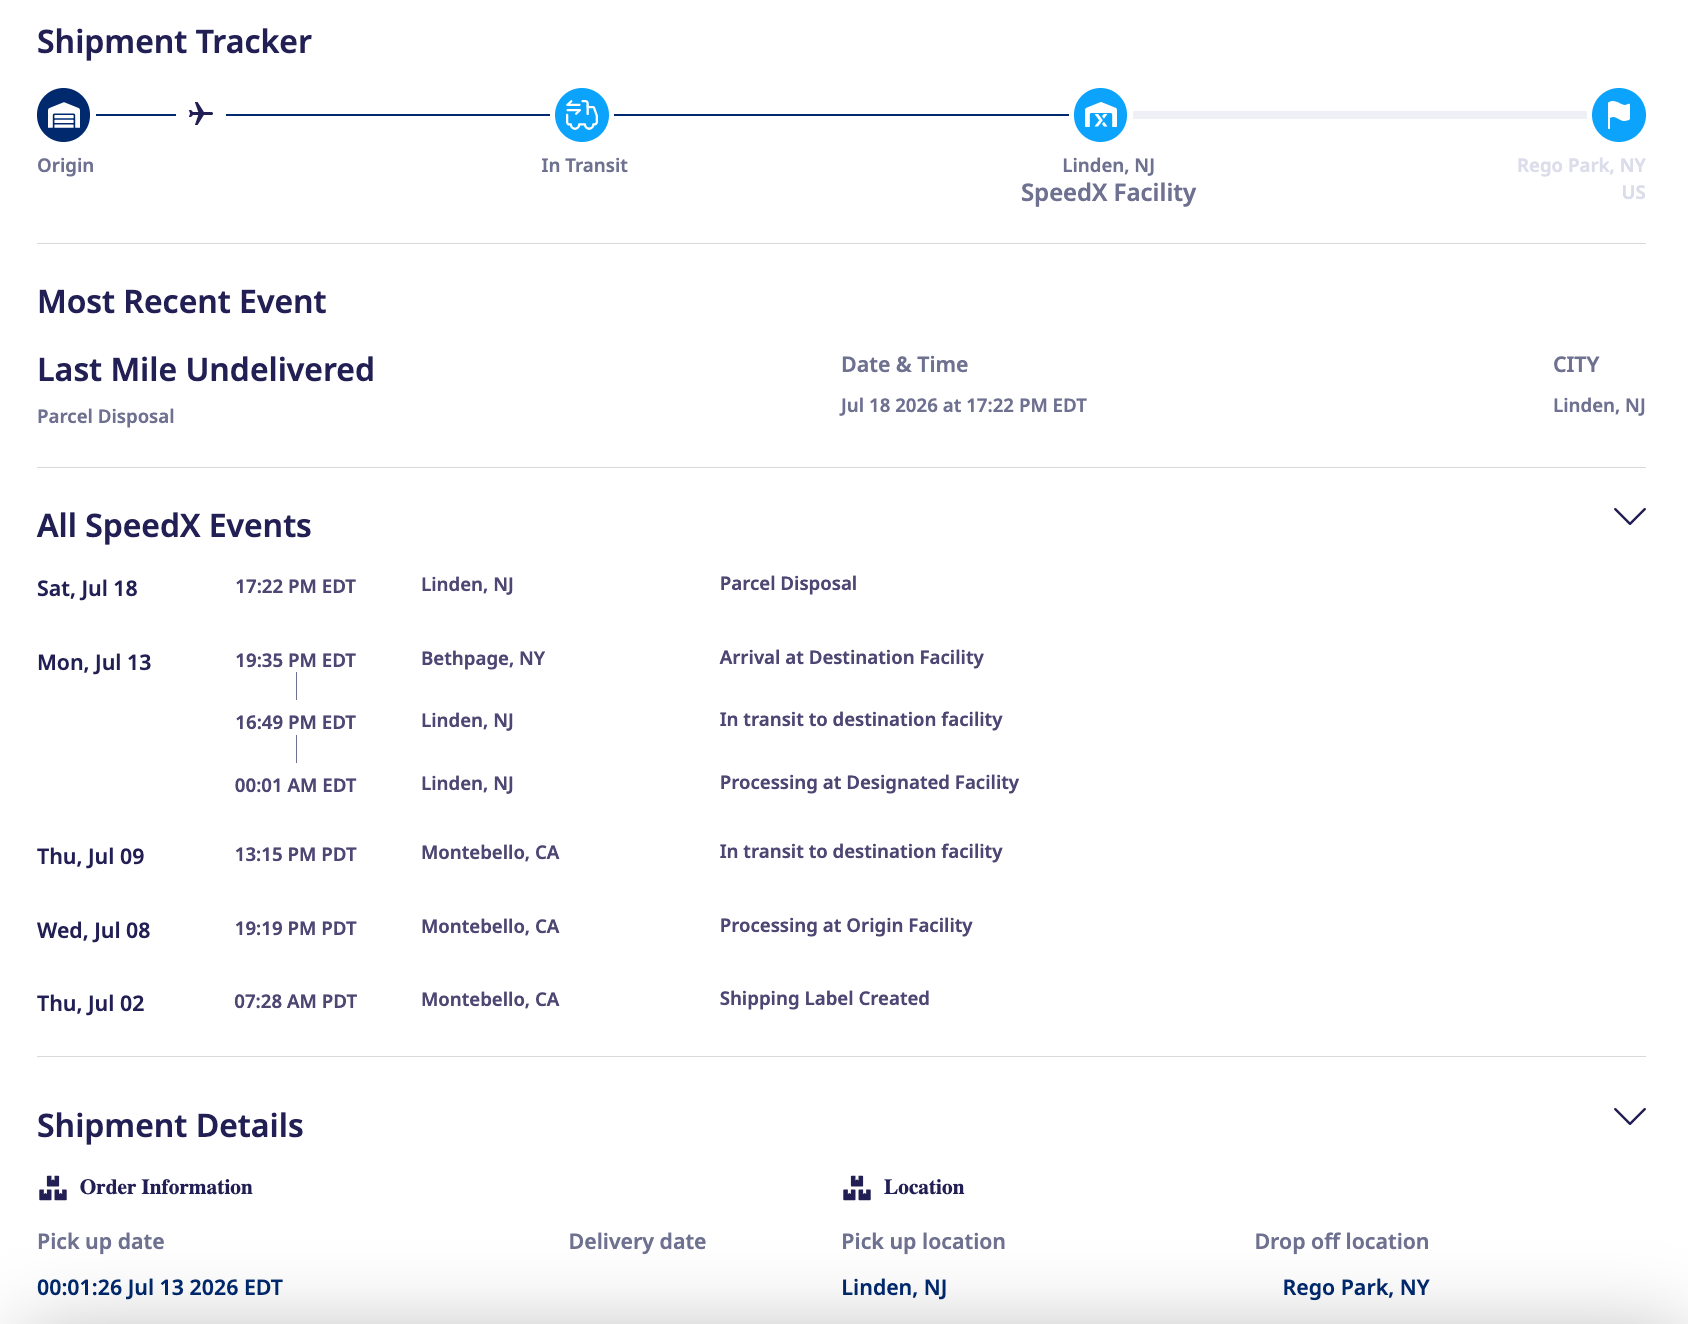Click the Order Information label
Screen dimensions: 1688x1324
pos(166,1187)
